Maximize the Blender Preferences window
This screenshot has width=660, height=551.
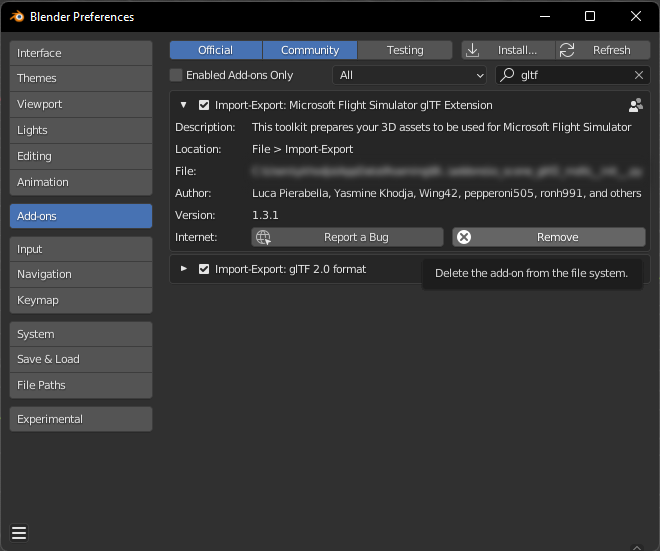click(590, 16)
